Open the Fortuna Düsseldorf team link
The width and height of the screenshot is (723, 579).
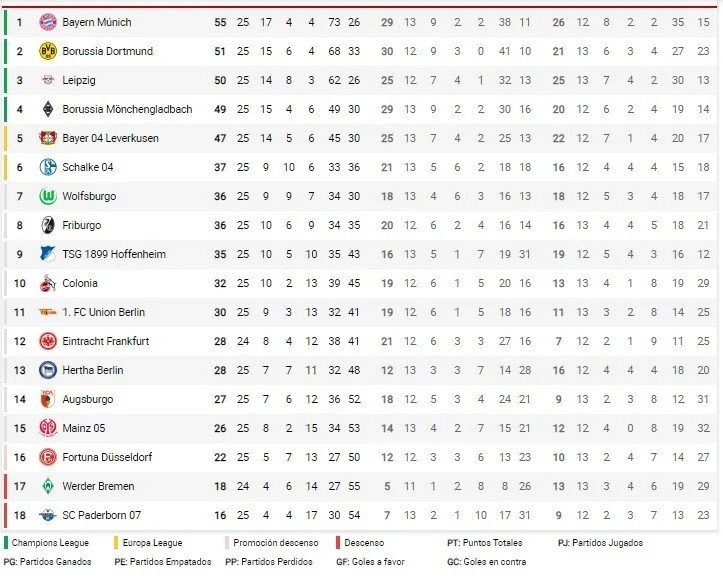pos(107,457)
